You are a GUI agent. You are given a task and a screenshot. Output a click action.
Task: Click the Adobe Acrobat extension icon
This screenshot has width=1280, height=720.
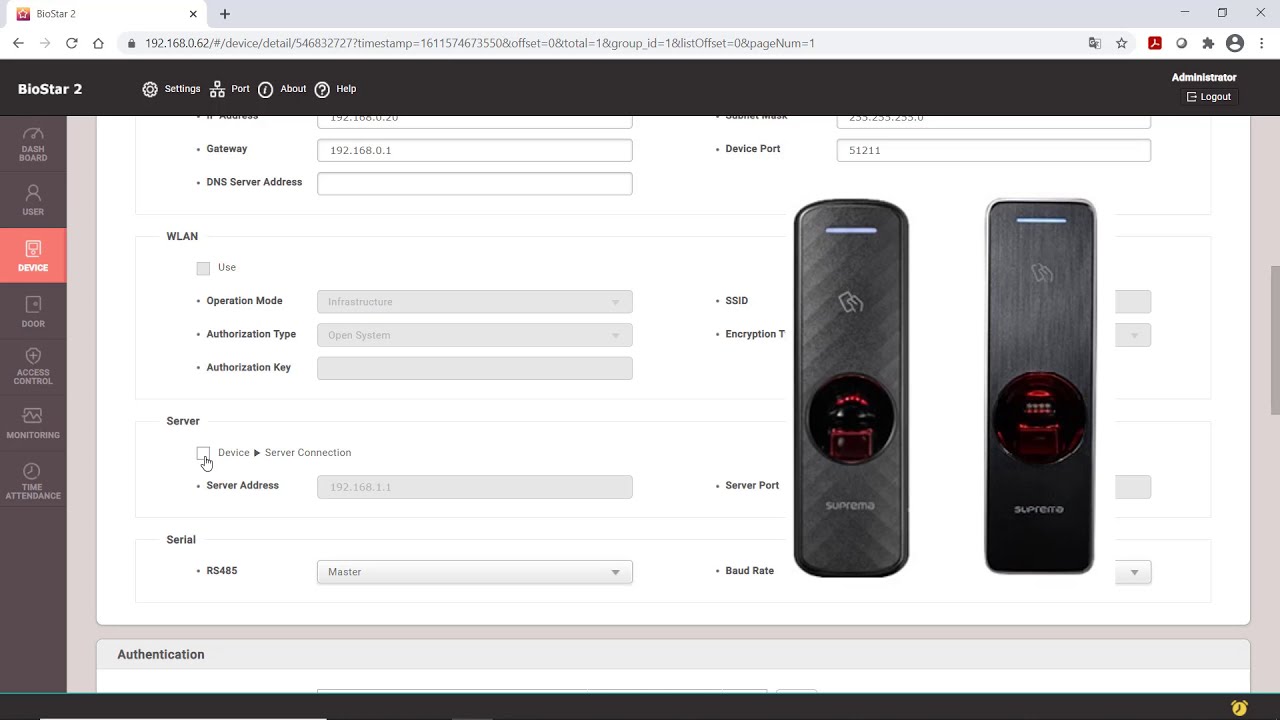(1154, 43)
